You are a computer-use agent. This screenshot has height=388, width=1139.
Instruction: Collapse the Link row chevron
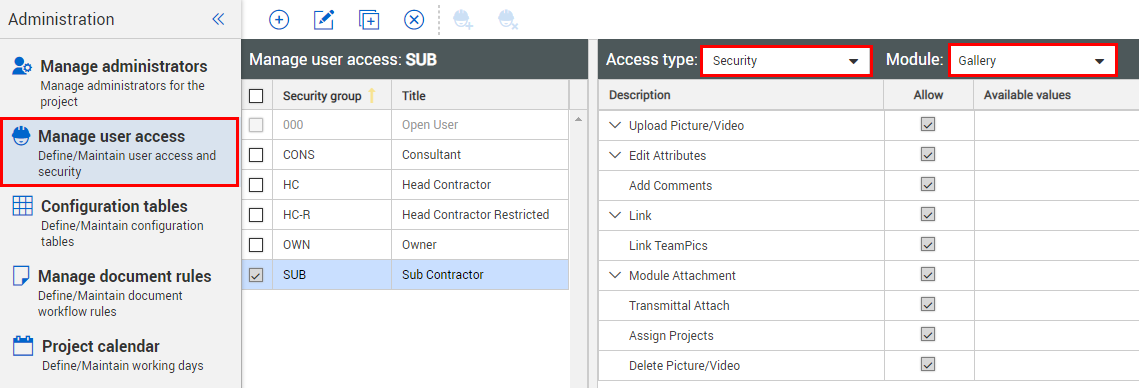pos(615,215)
